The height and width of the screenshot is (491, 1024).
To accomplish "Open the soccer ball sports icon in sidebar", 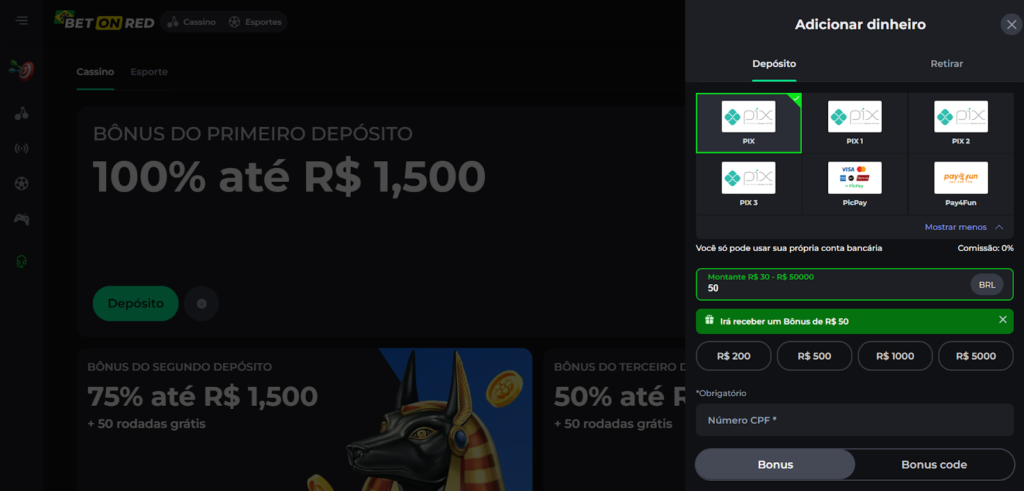I will (22, 183).
